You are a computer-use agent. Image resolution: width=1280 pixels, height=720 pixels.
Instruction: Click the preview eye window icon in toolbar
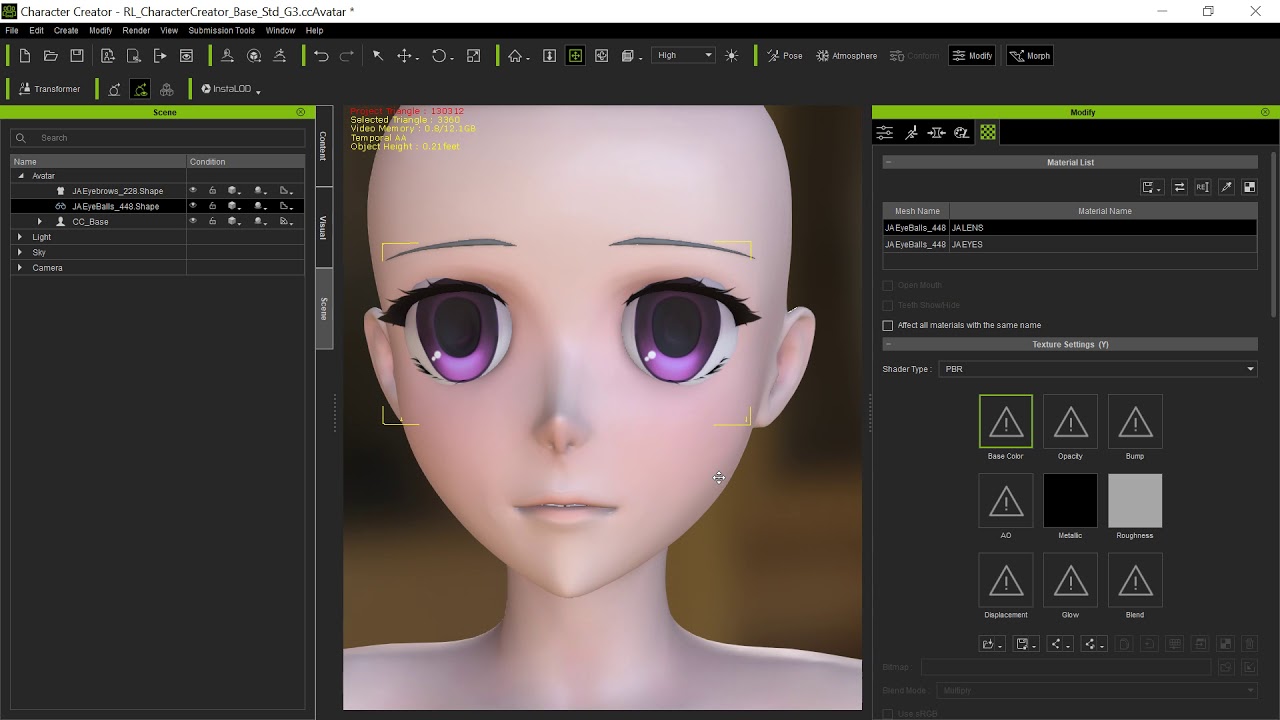coord(186,56)
